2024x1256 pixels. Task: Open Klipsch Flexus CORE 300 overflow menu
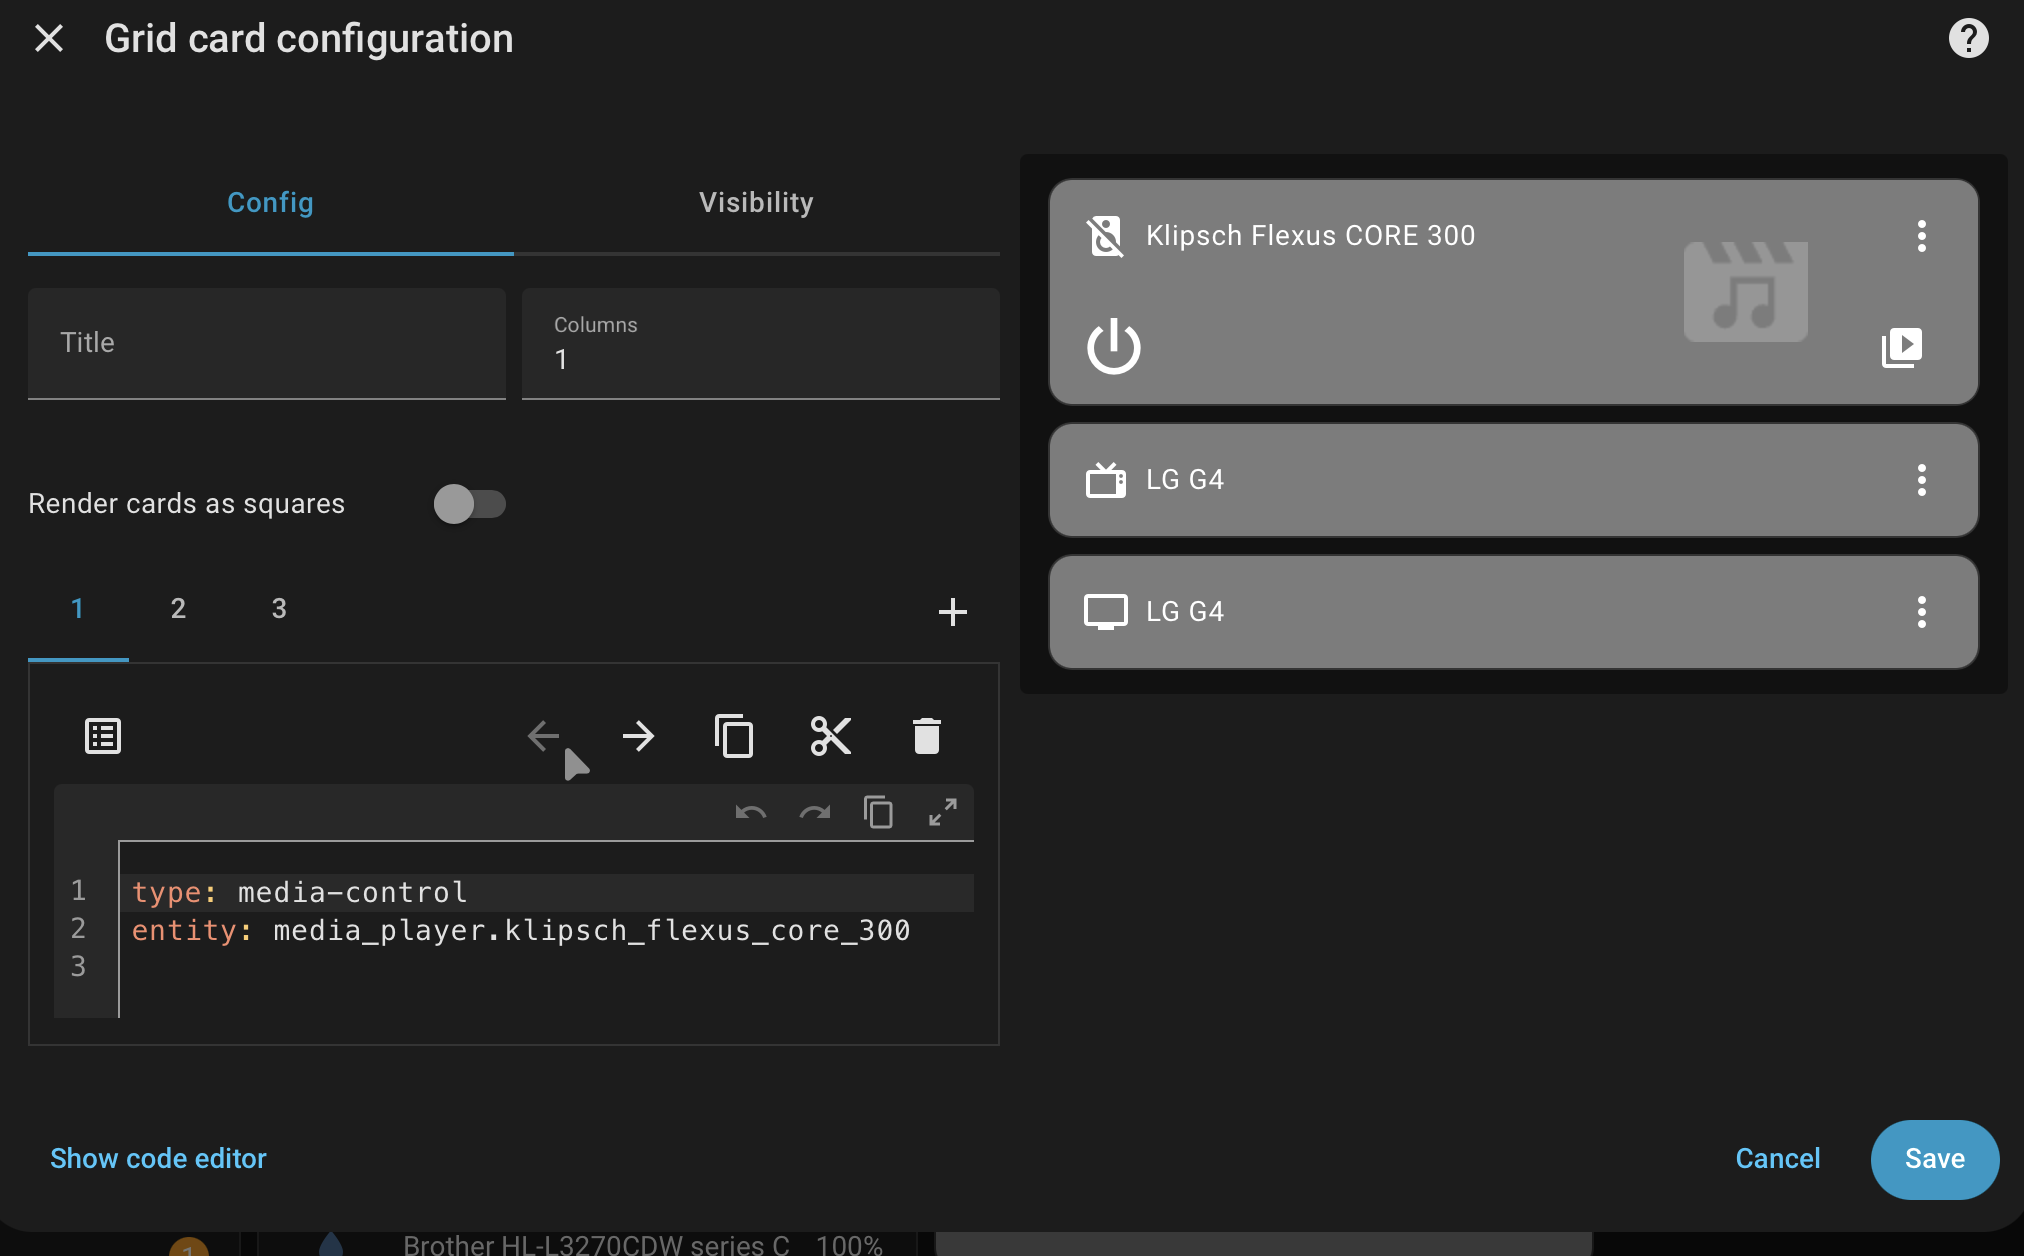pyautogui.click(x=1921, y=236)
